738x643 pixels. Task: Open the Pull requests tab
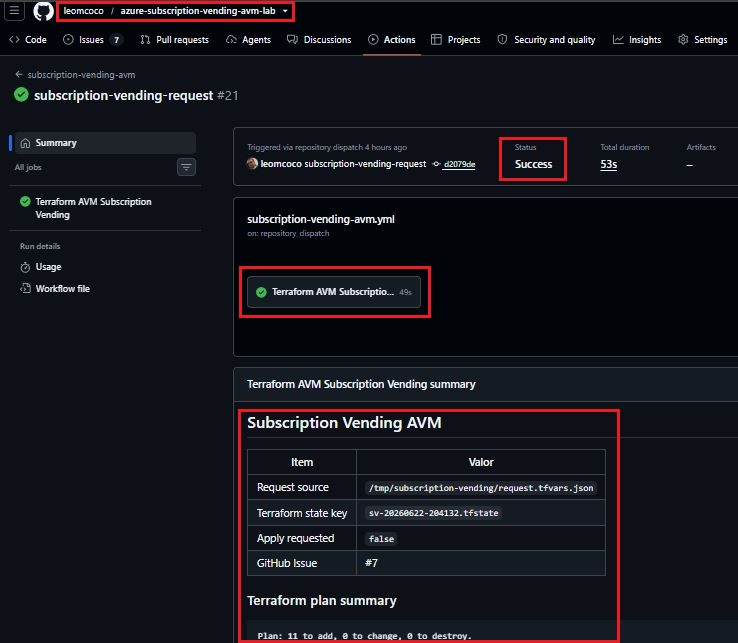point(174,40)
